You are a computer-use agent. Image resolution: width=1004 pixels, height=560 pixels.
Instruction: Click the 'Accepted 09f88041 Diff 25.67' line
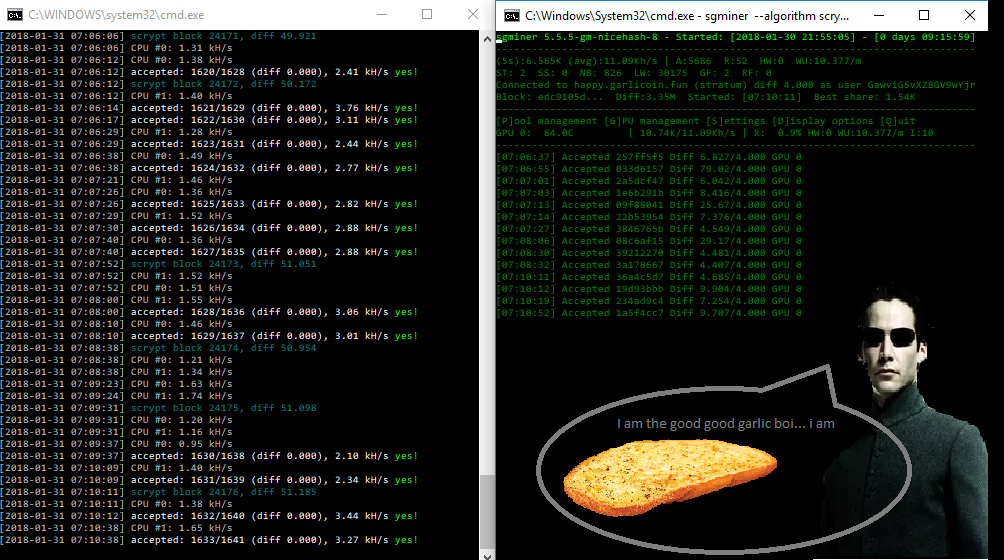click(649, 205)
